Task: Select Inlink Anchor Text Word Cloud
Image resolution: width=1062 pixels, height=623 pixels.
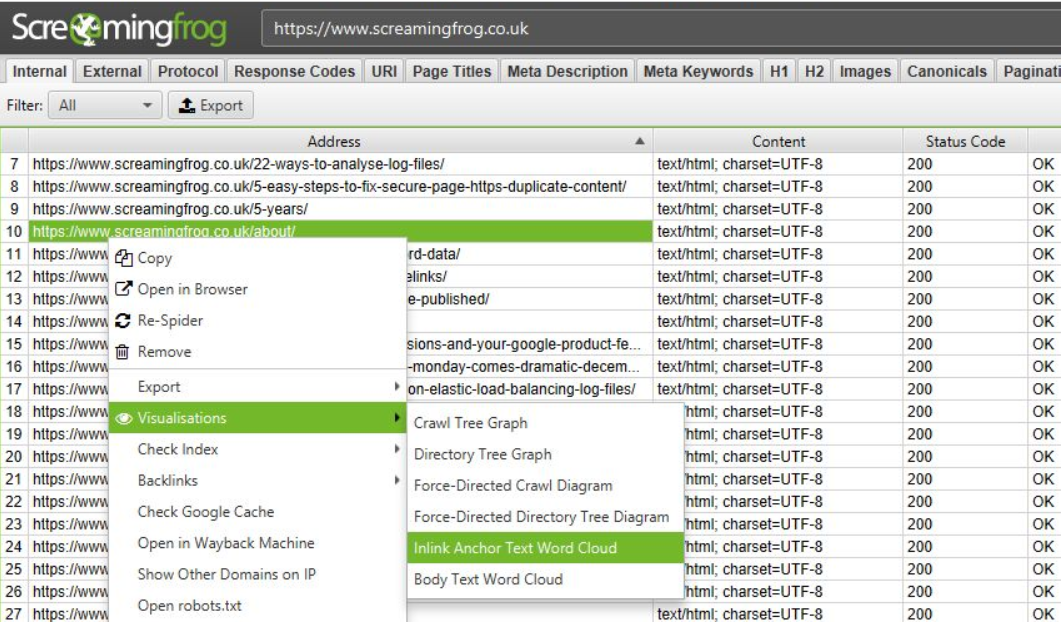Action: 545,548
